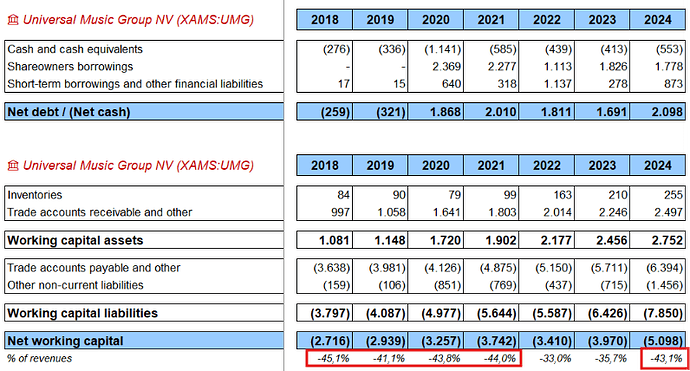
Task: Select the 2018 column header in the net debt table
Action: [x=325, y=20]
